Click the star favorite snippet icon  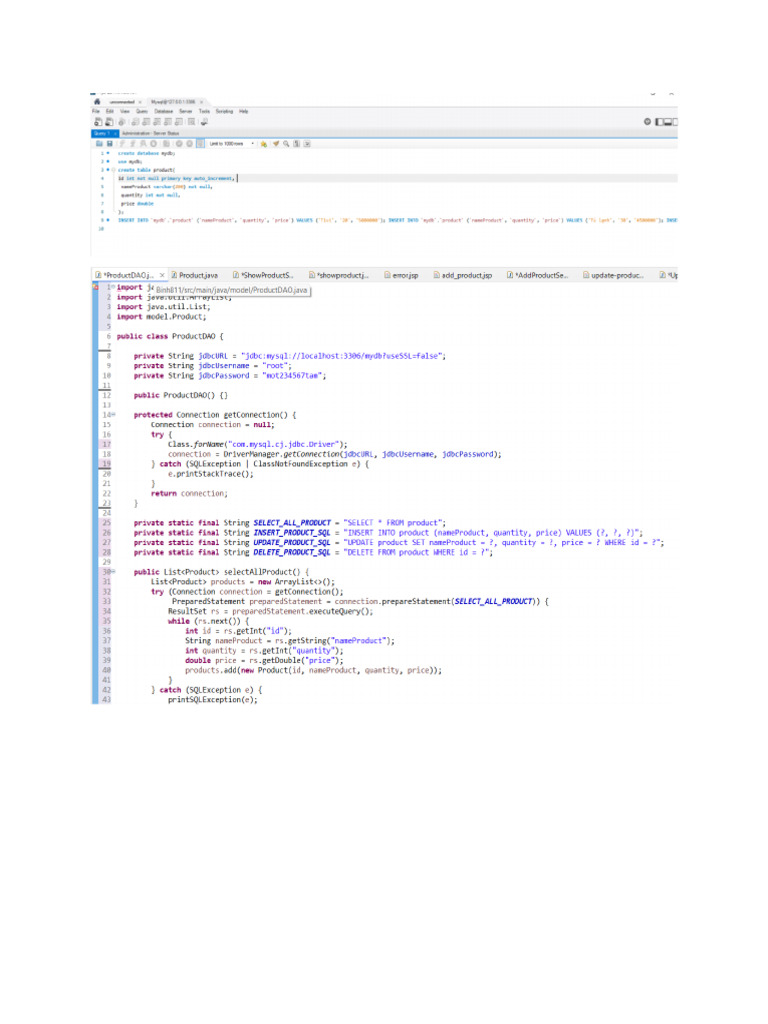click(x=262, y=143)
